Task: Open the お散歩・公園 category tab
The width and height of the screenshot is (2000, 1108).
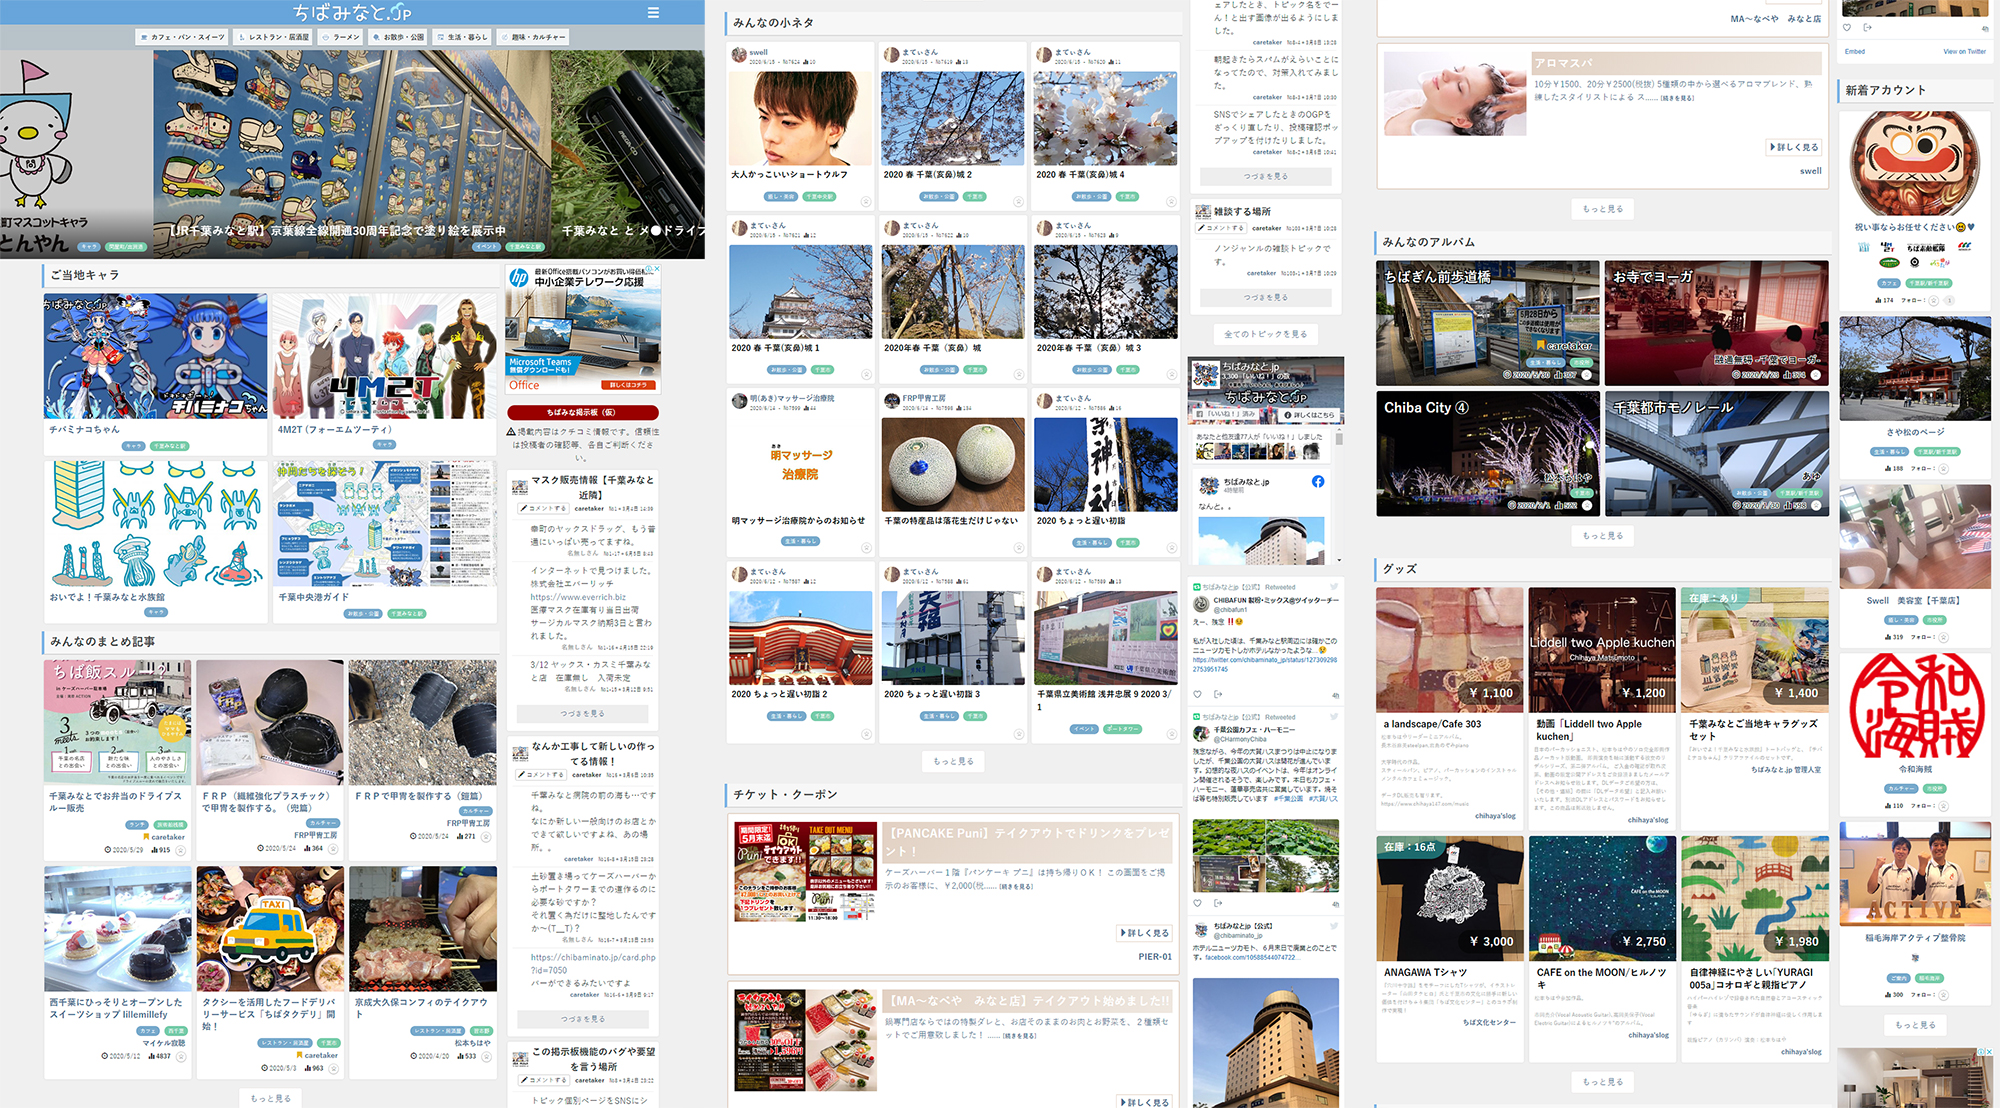Action: [398, 37]
